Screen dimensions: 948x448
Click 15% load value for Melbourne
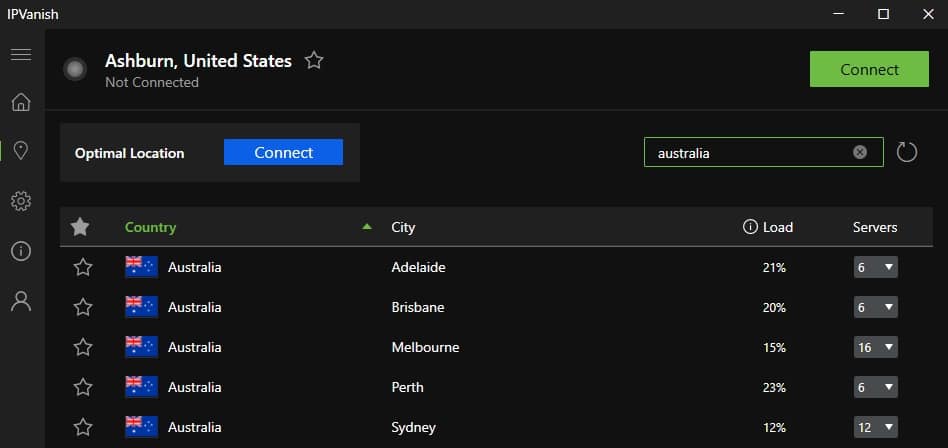point(774,347)
